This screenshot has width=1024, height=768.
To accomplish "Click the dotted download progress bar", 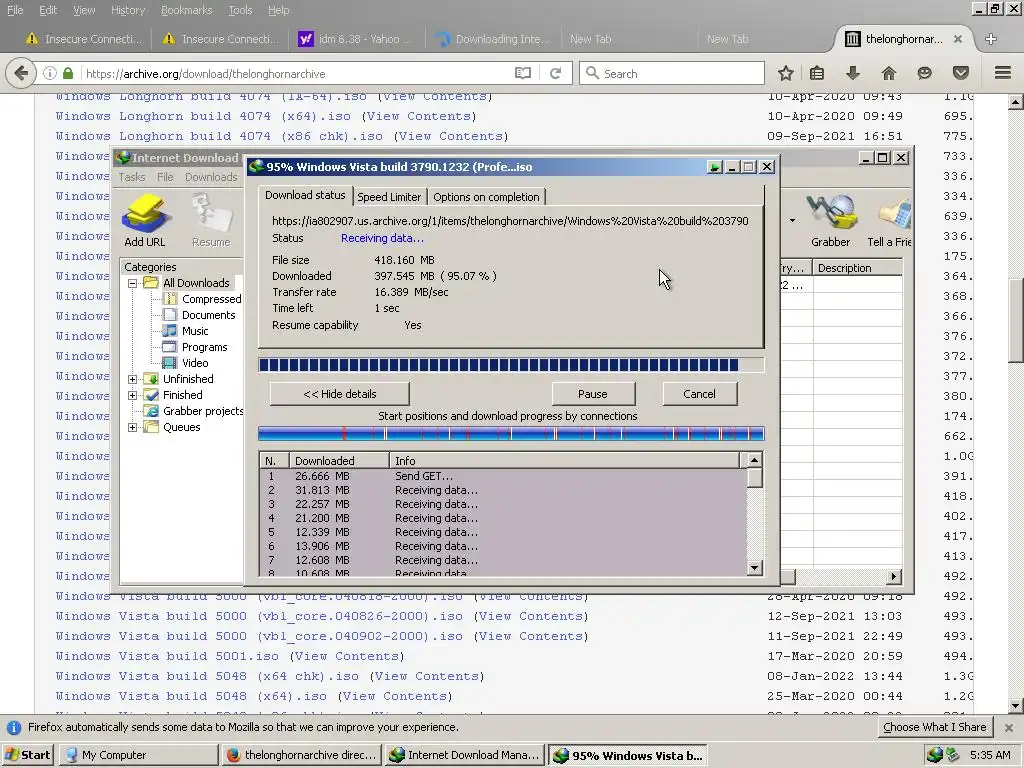I will coord(511,365).
